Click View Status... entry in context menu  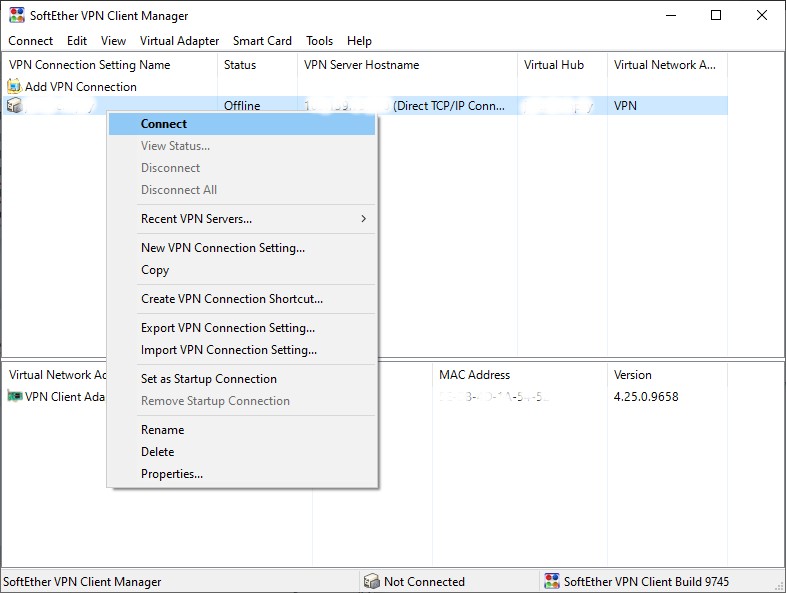(242, 146)
